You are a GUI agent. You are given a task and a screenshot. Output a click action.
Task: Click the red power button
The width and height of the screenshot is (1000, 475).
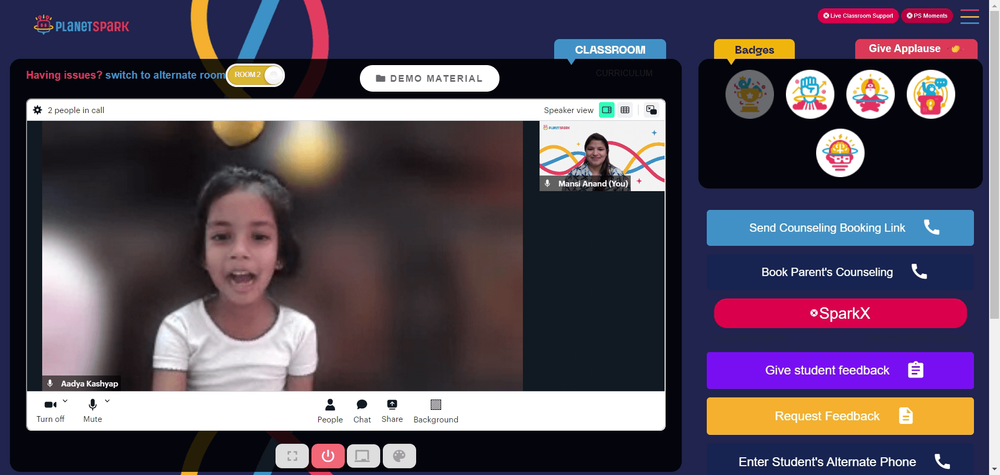pyautogui.click(x=328, y=456)
